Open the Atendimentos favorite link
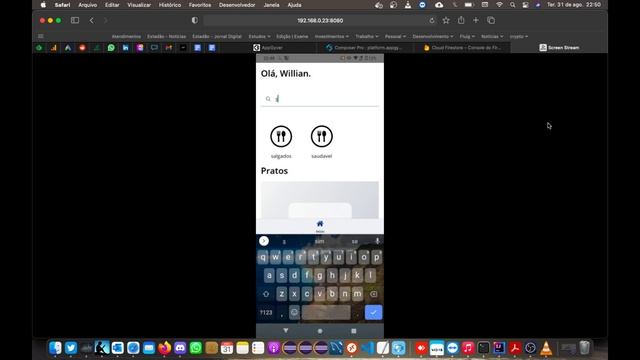The height and width of the screenshot is (360, 640). 126,36
